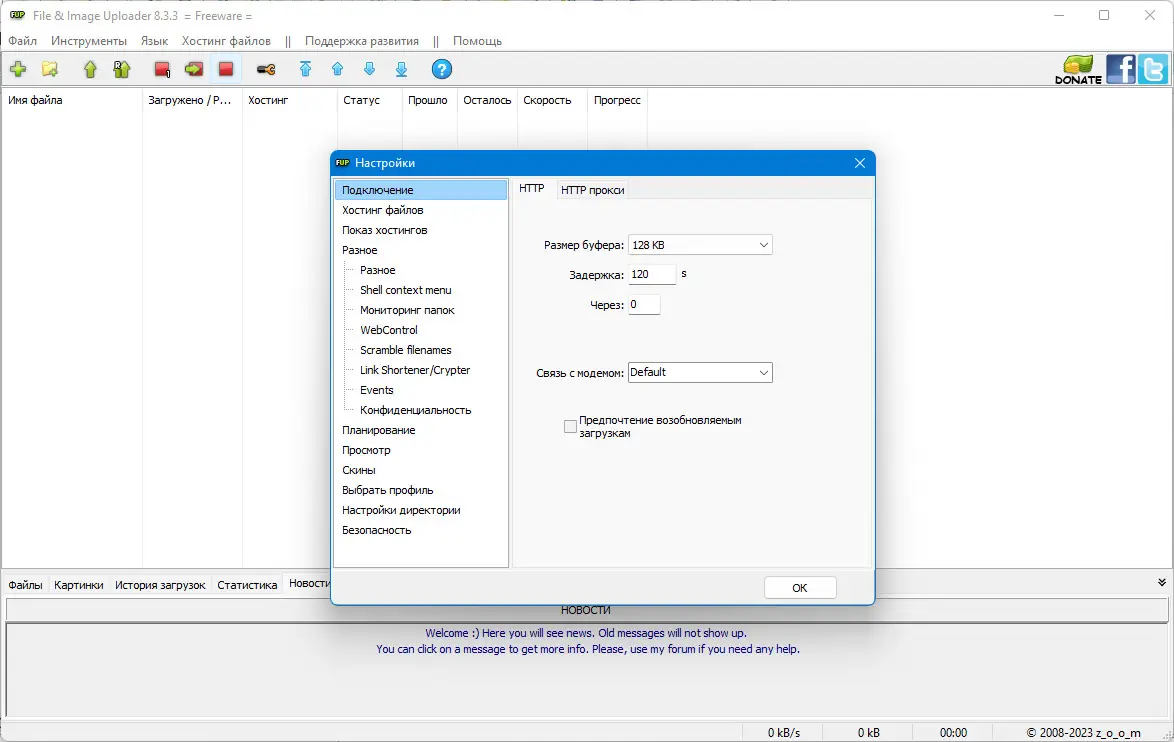Select Конфиденциальность settings item
1174x742 pixels.
pos(416,410)
